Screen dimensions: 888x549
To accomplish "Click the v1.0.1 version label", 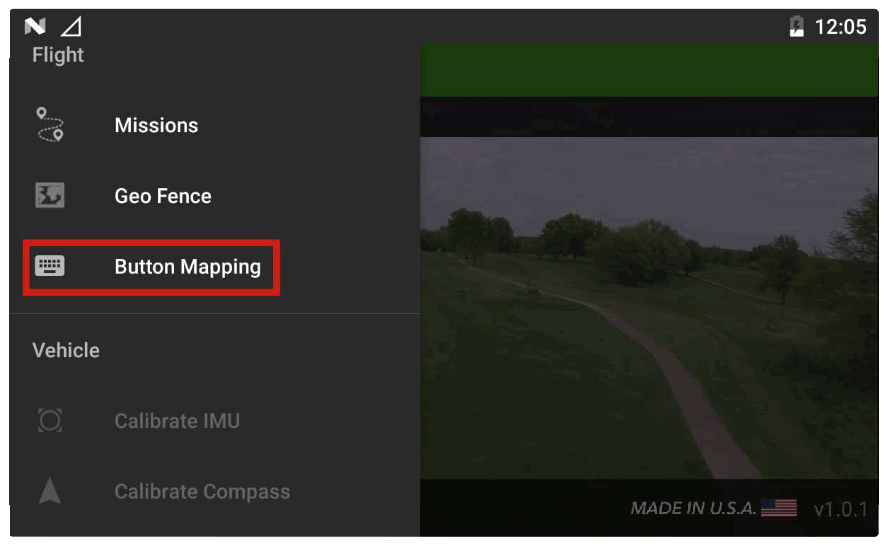I will [x=840, y=509].
